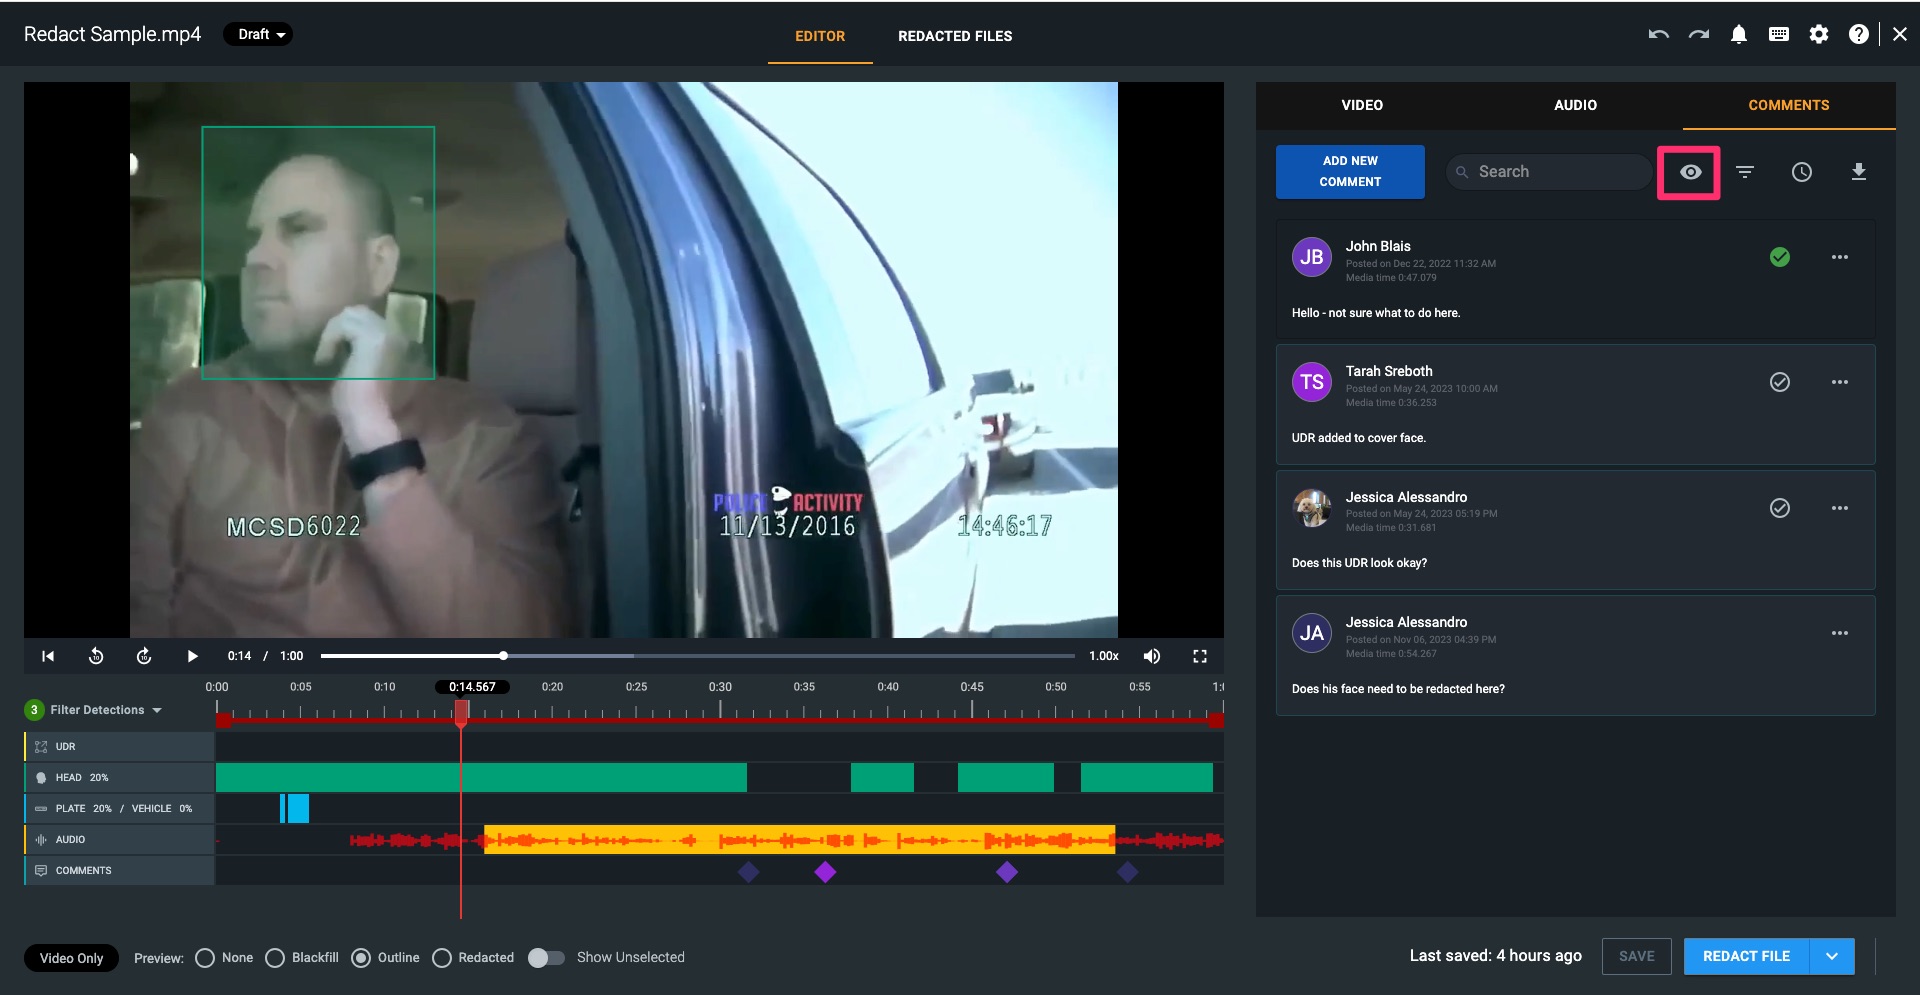Open keyboard shortcuts icon
The height and width of the screenshot is (995, 1920).
[1778, 35]
